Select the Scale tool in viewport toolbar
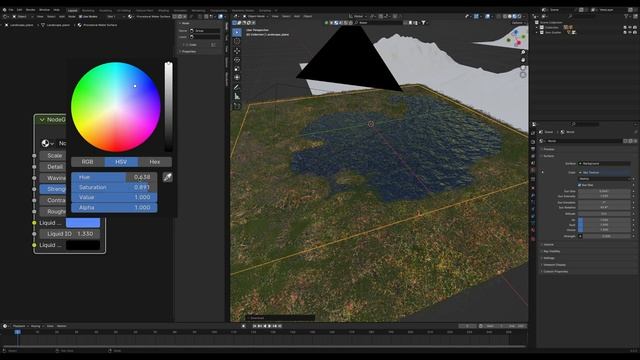Viewport: 640px width, 360px height. 237,69
